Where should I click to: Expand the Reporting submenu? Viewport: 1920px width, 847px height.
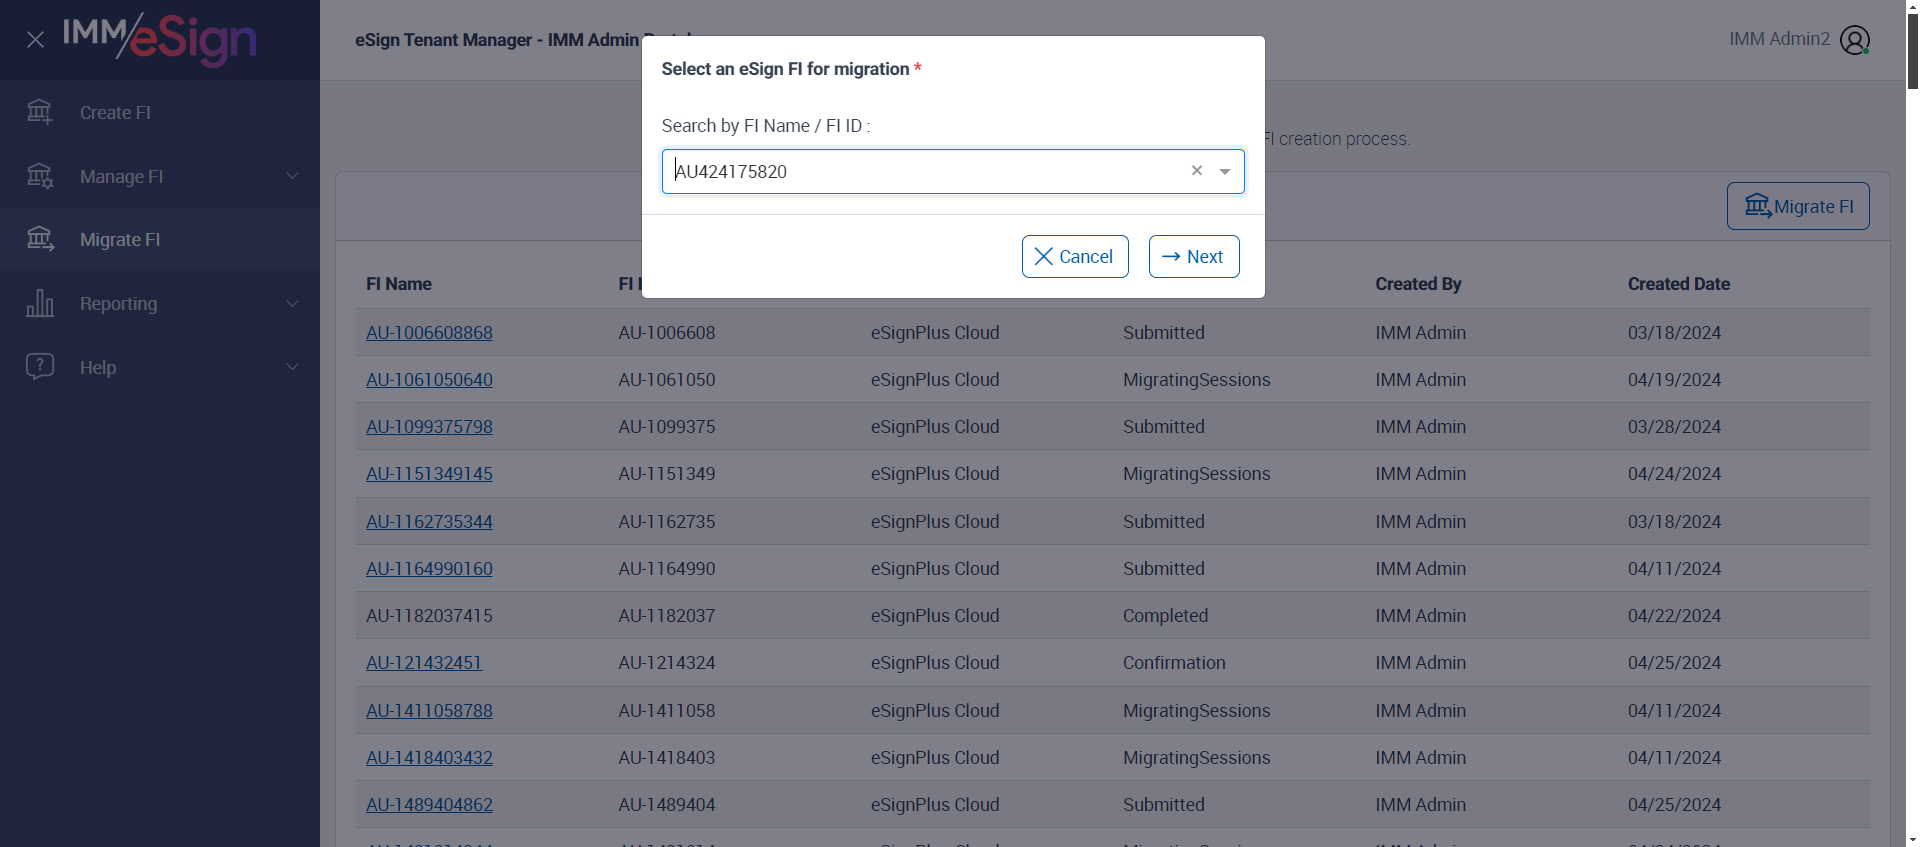click(292, 303)
